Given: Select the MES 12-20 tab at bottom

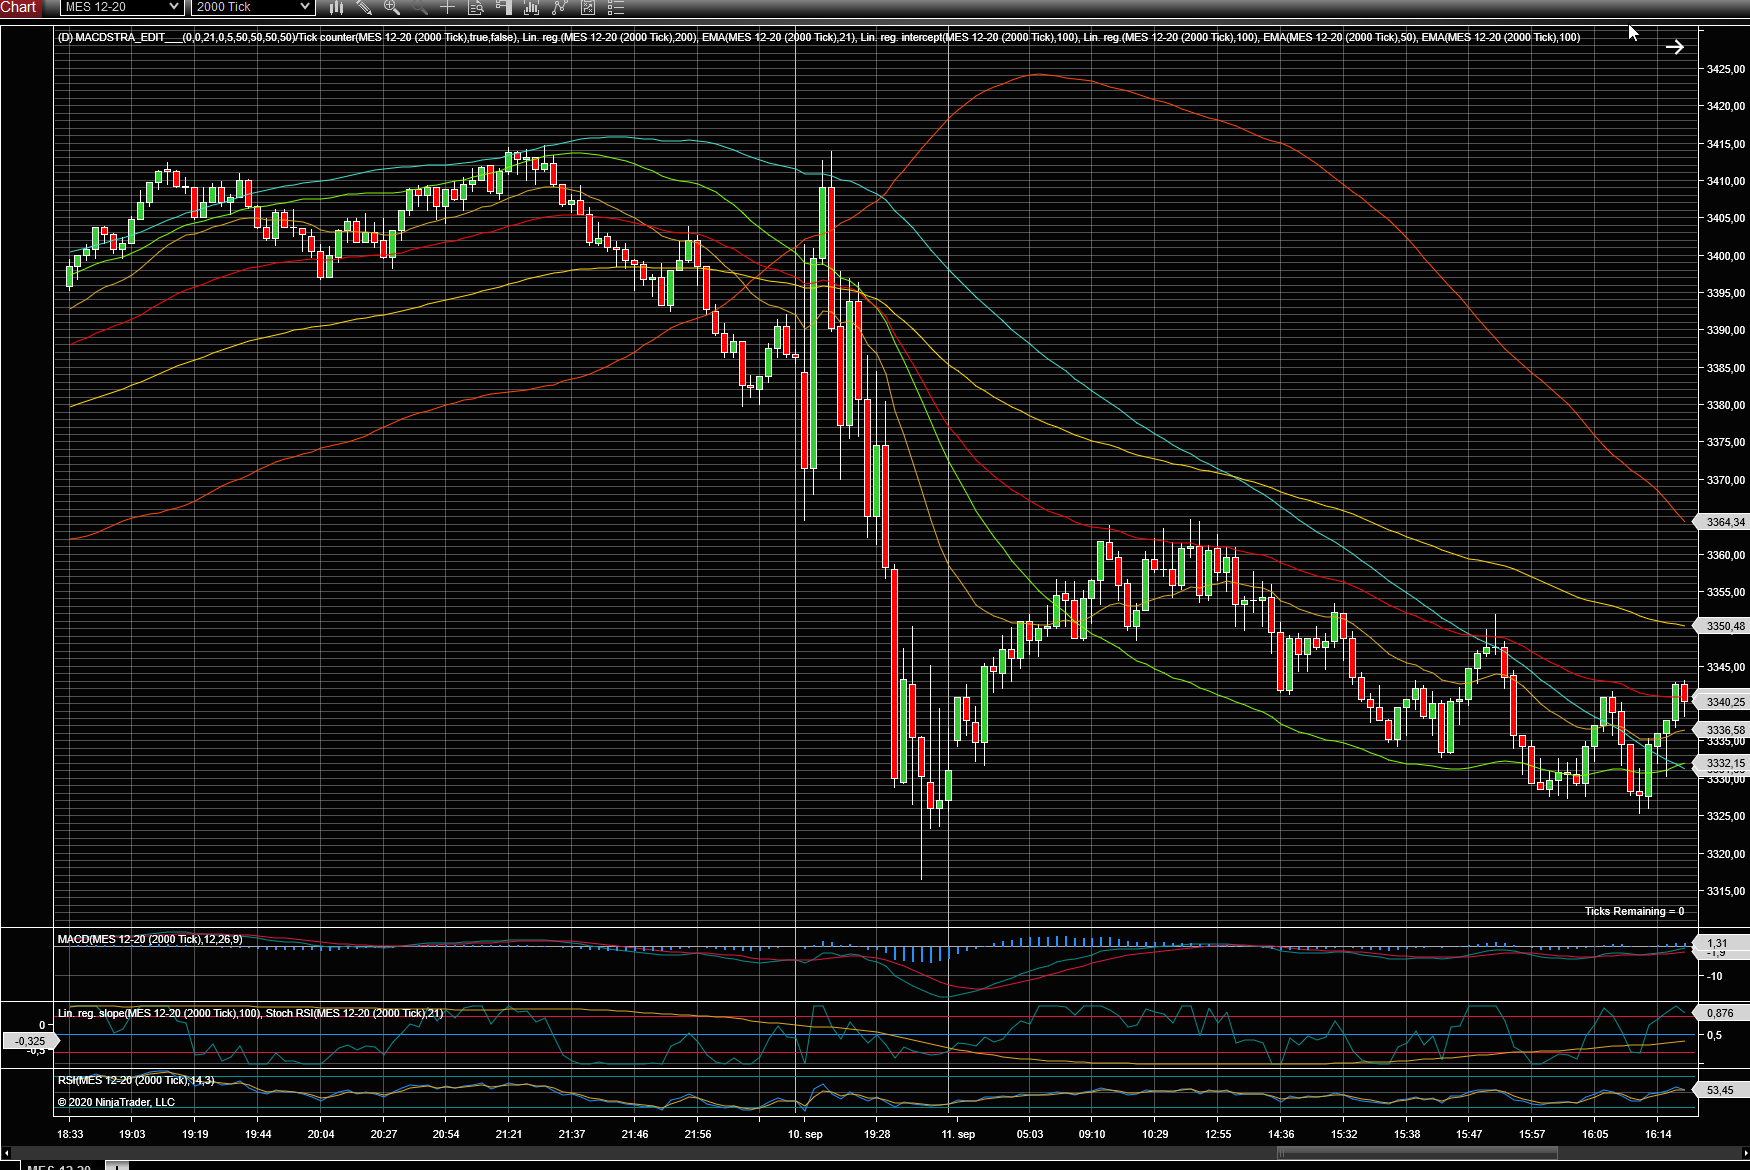Looking at the screenshot, I should pos(60,1165).
